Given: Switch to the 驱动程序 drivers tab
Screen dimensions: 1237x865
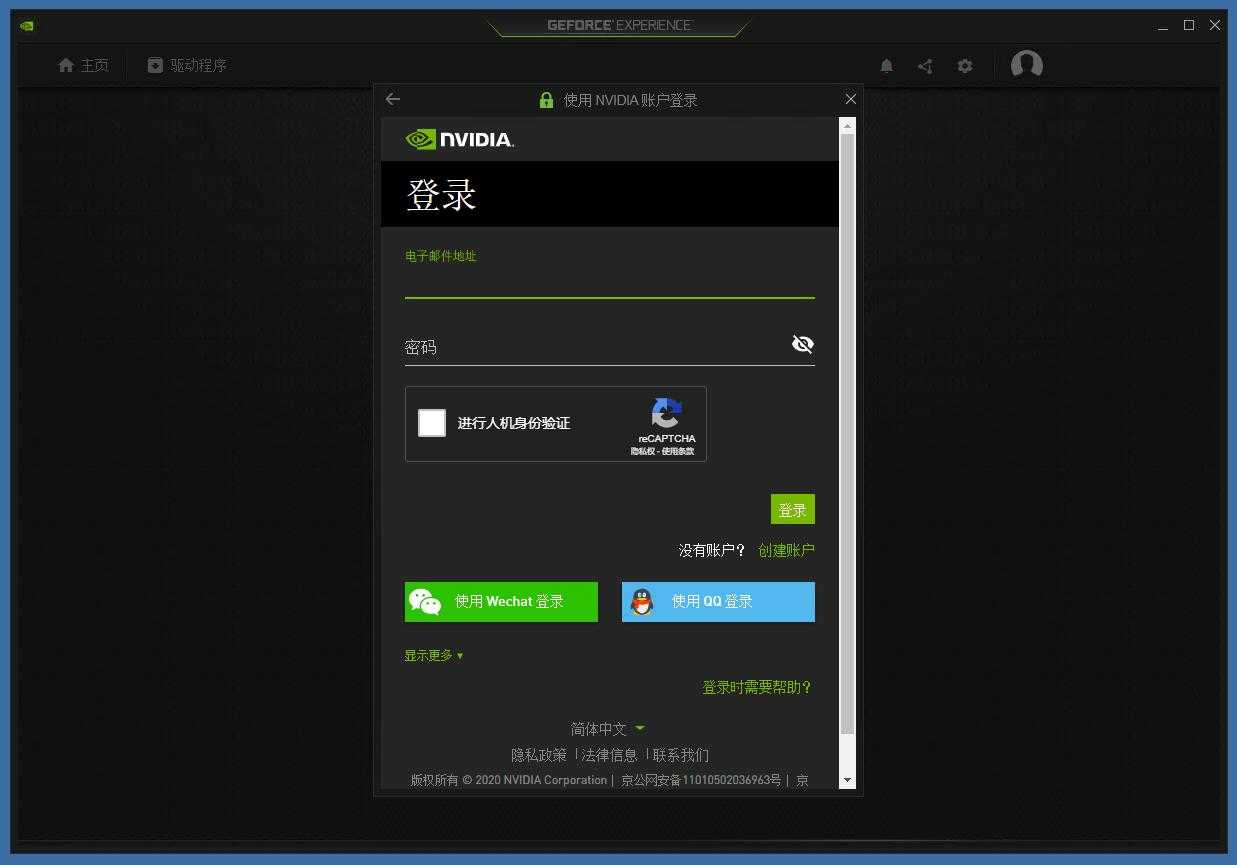Looking at the screenshot, I should [187, 65].
